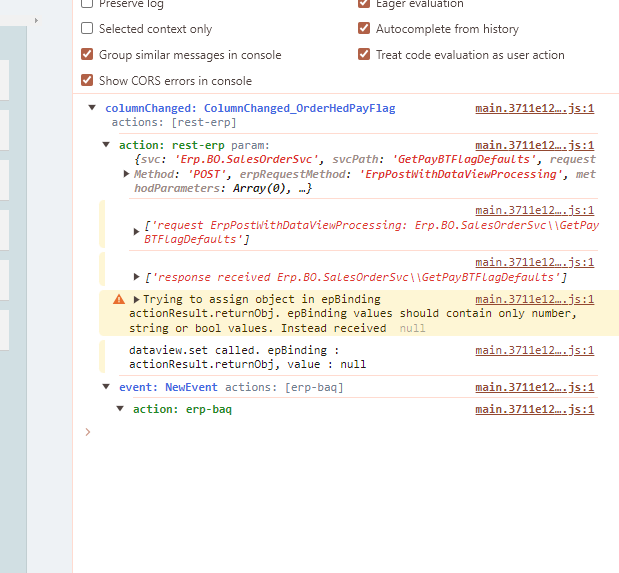Click the 'Erp.BO.SalesOrderSvc' svc value
This screenshot has height=573, width=619.
246,159
